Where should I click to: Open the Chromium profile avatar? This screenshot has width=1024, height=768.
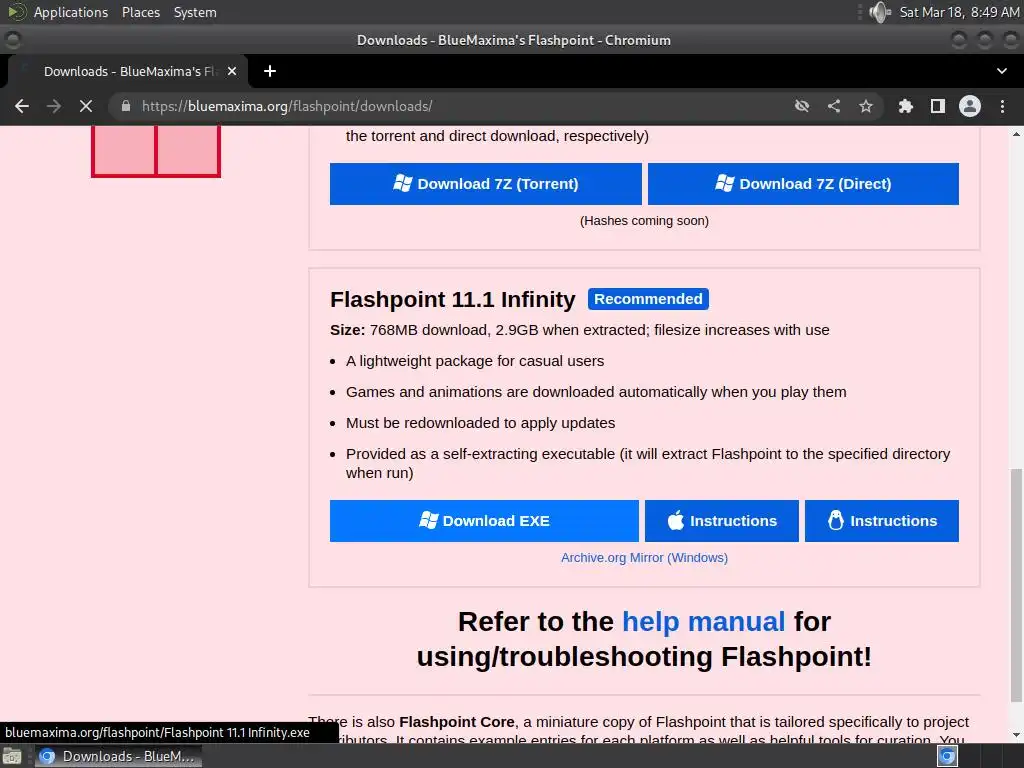click(970, 106)
